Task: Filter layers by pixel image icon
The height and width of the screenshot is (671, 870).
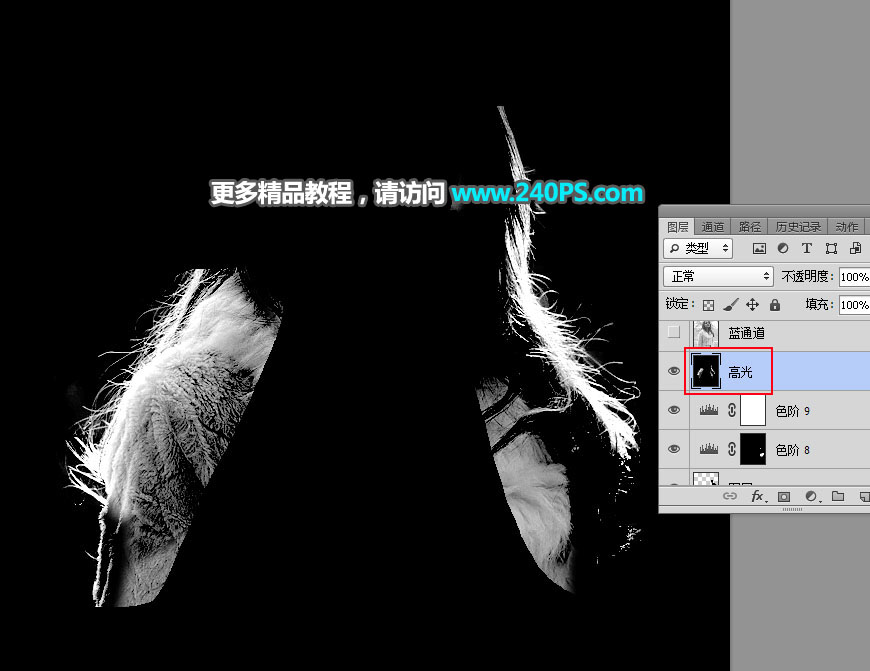Action: [x=759, y=249]
